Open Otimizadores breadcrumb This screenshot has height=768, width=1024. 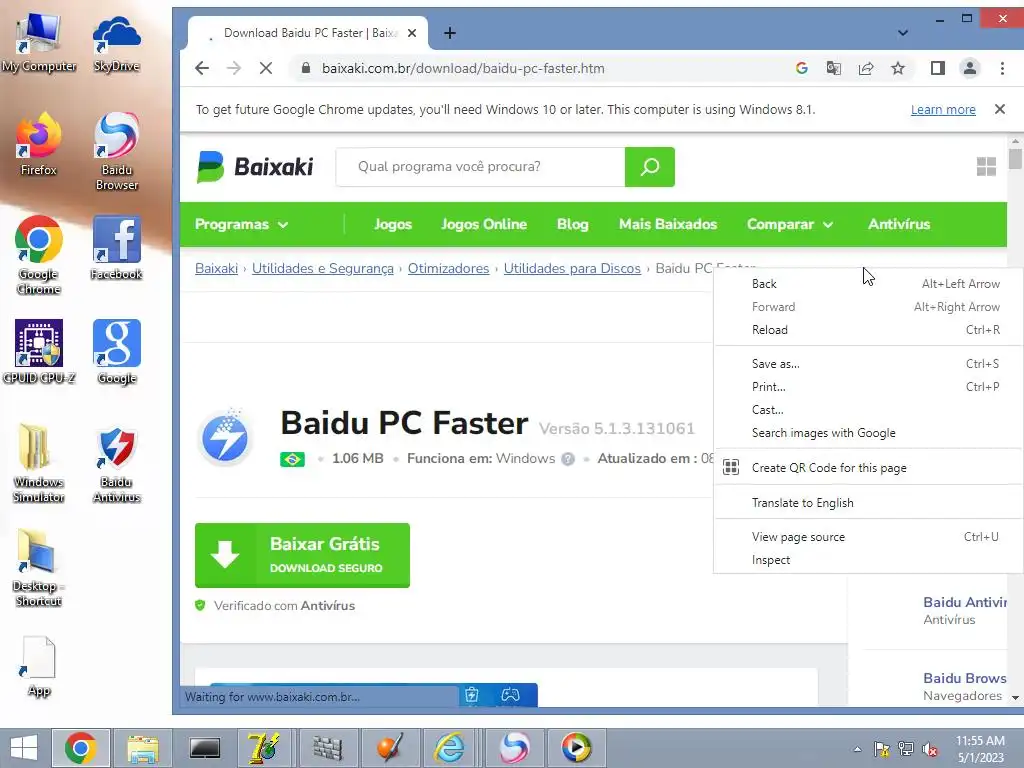click(x=449, y=268)
